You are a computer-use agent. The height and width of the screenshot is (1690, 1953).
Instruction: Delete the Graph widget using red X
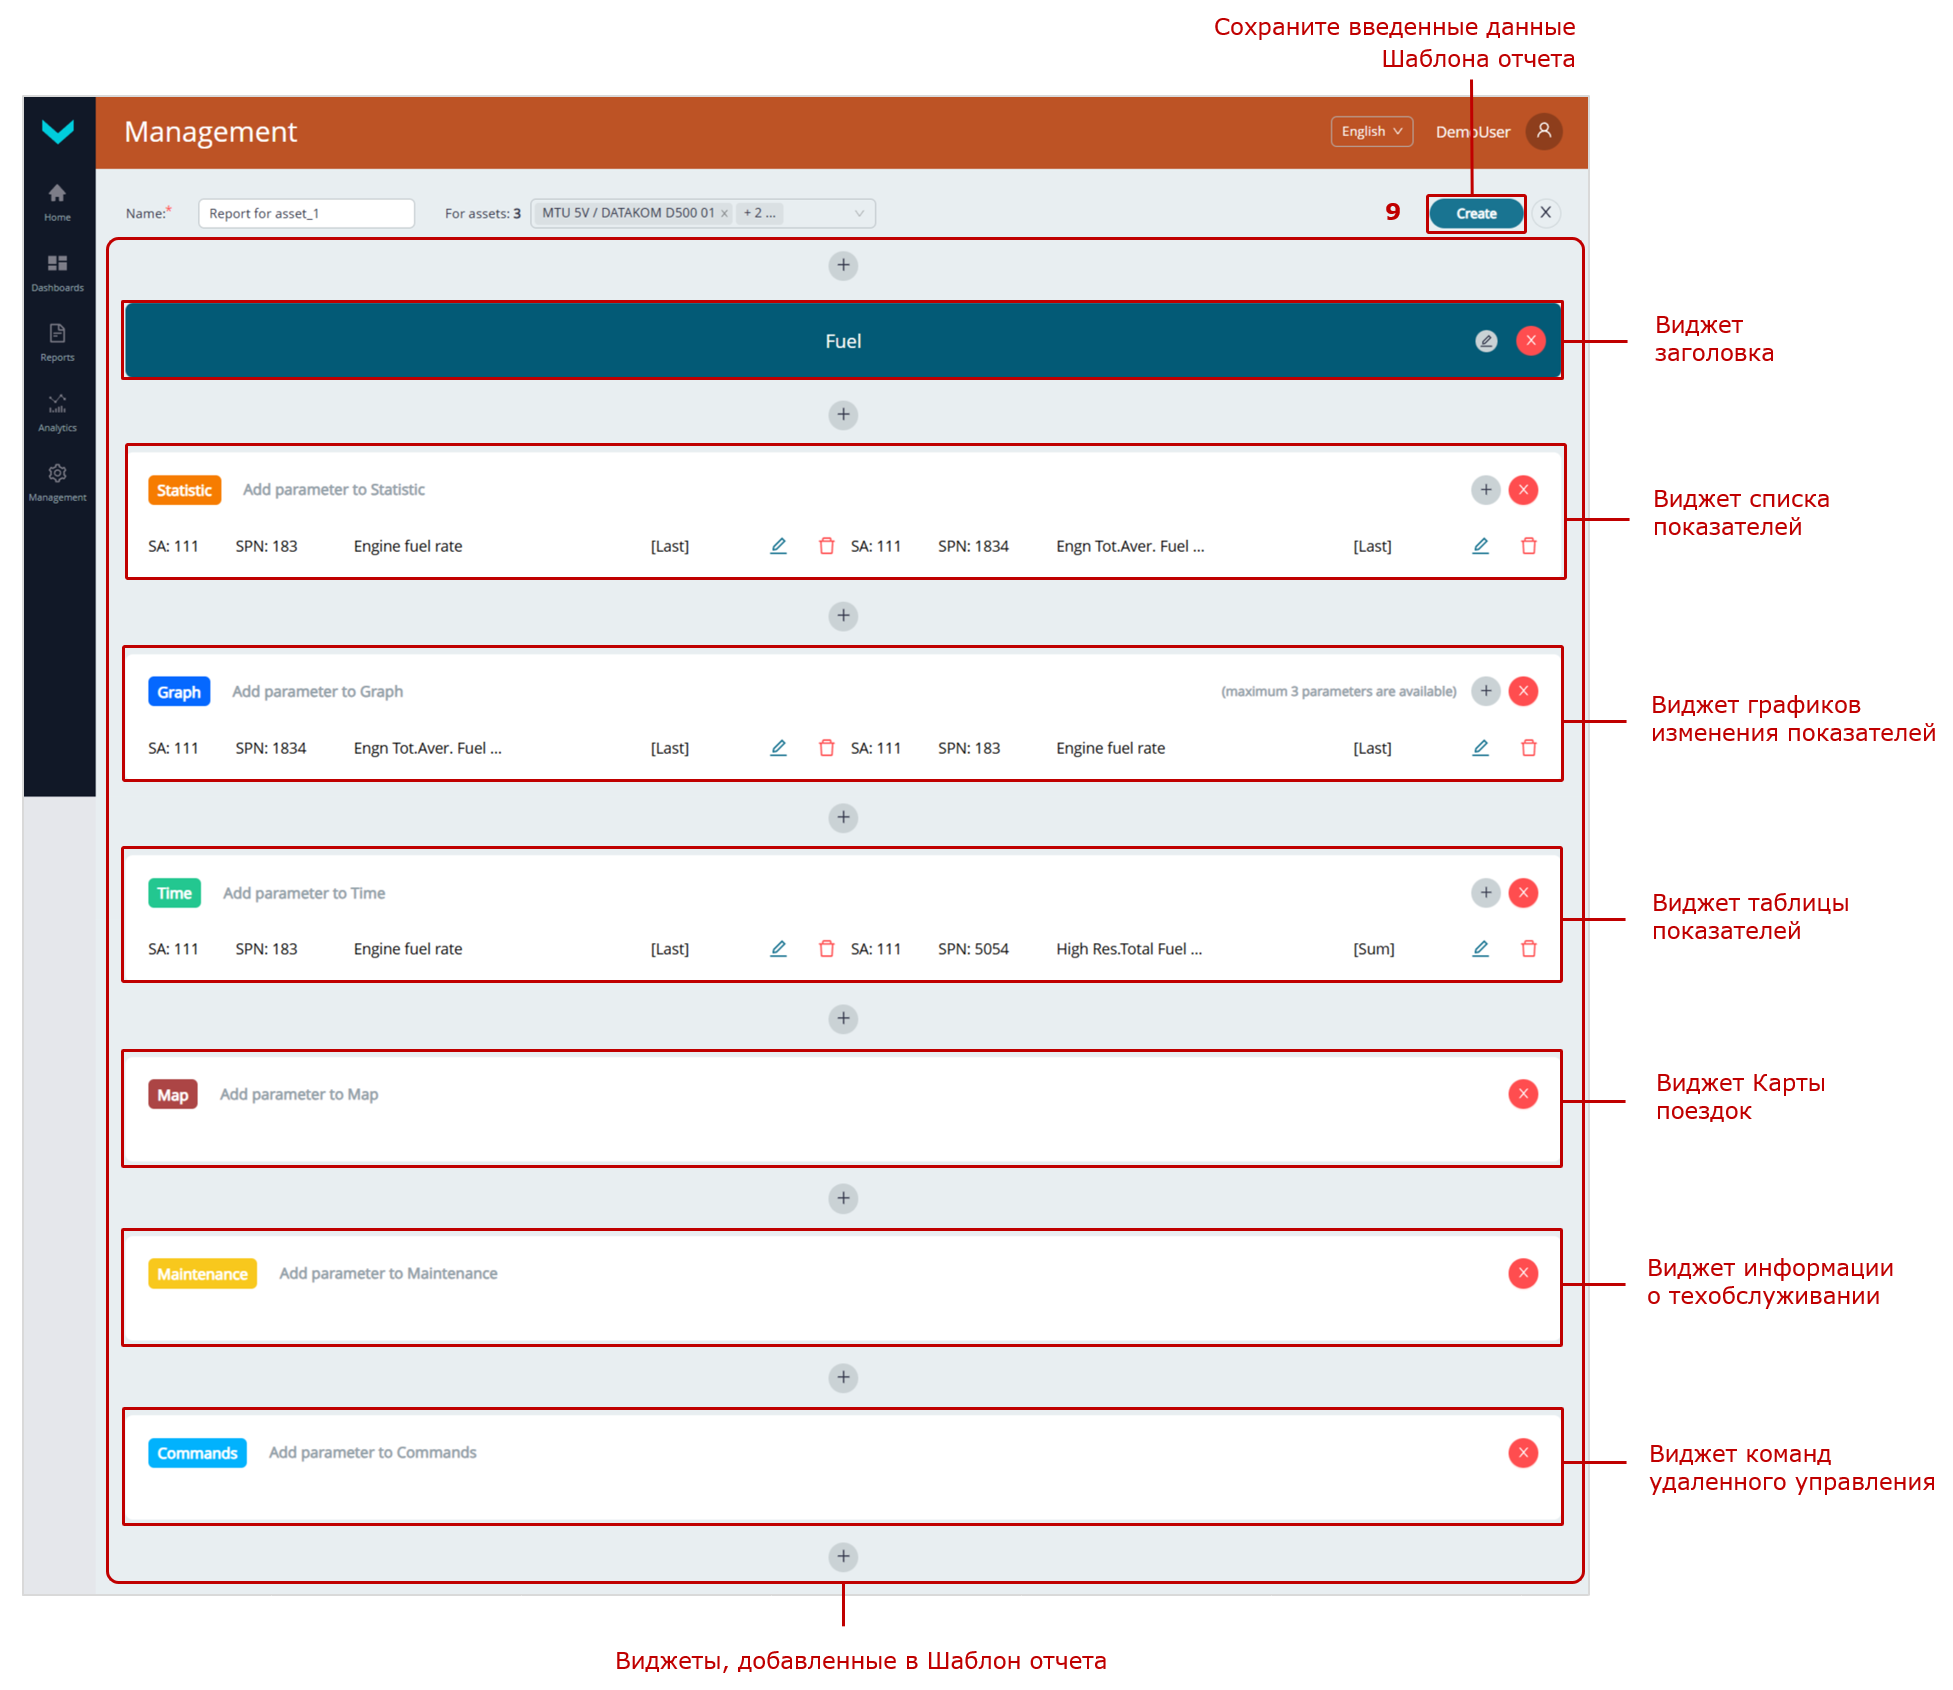(1522, 691)
